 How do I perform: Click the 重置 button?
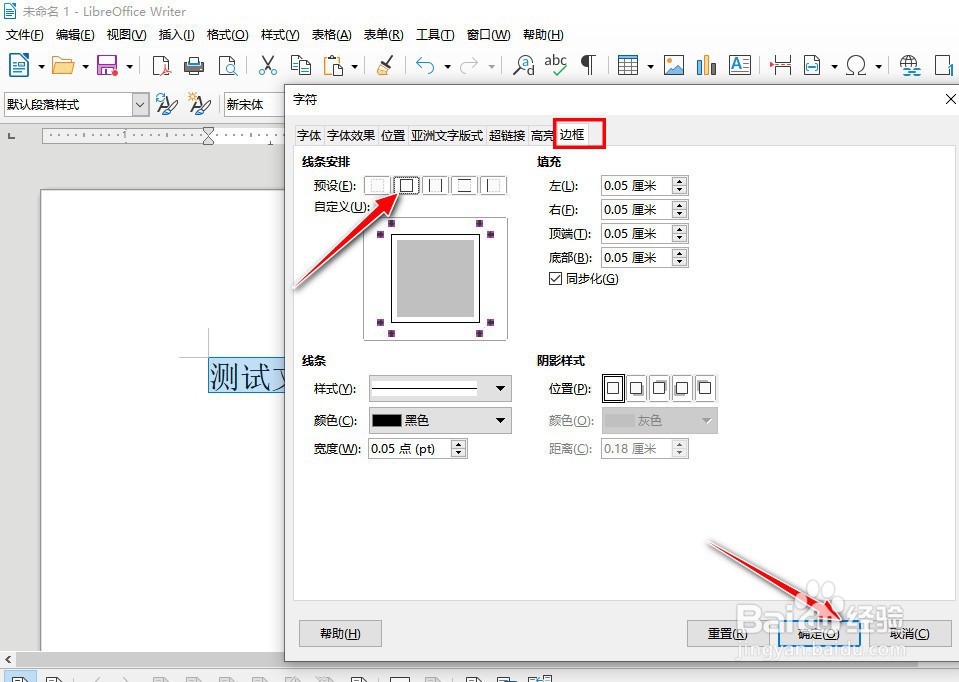tap(728, 634)
